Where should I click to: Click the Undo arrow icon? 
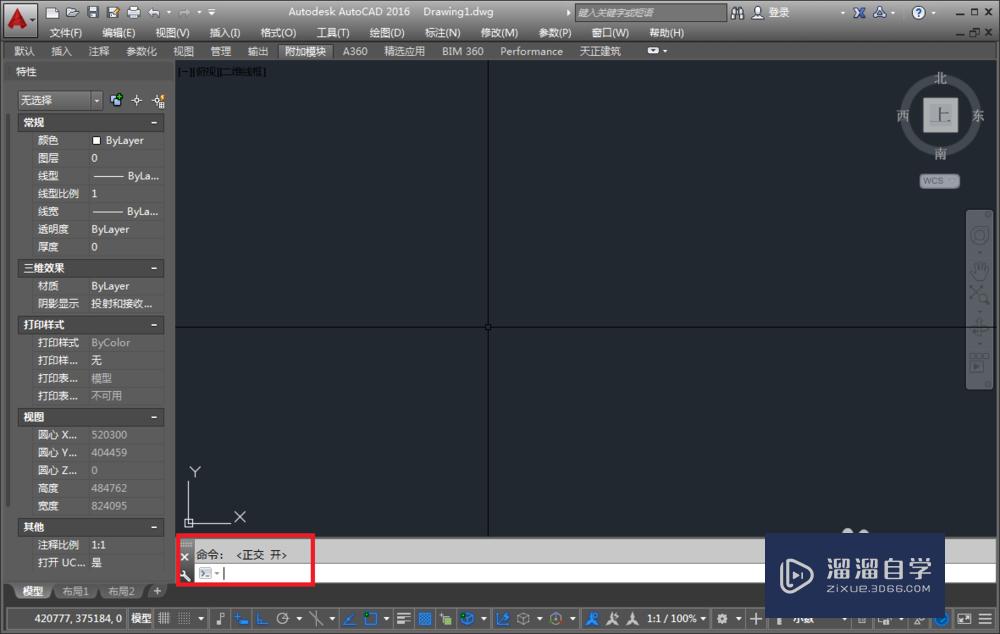click(154, 11)
